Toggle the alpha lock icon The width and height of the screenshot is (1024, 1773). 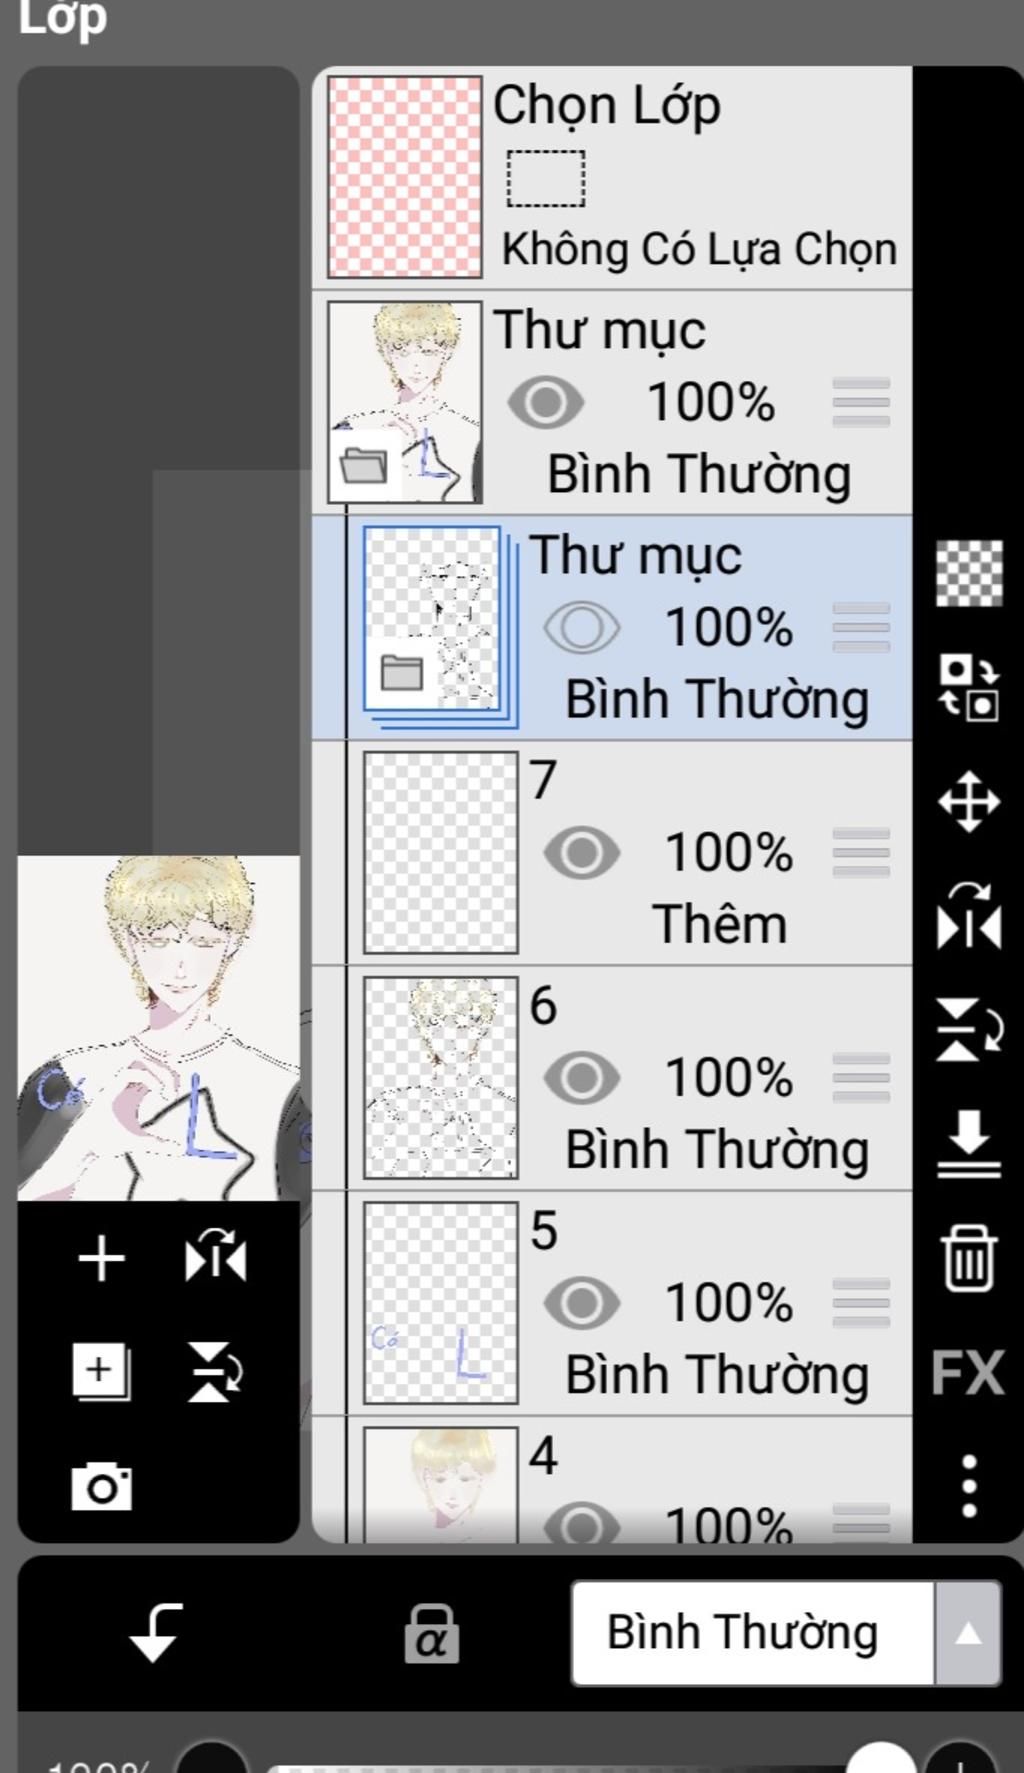[x=431, y=1634]
